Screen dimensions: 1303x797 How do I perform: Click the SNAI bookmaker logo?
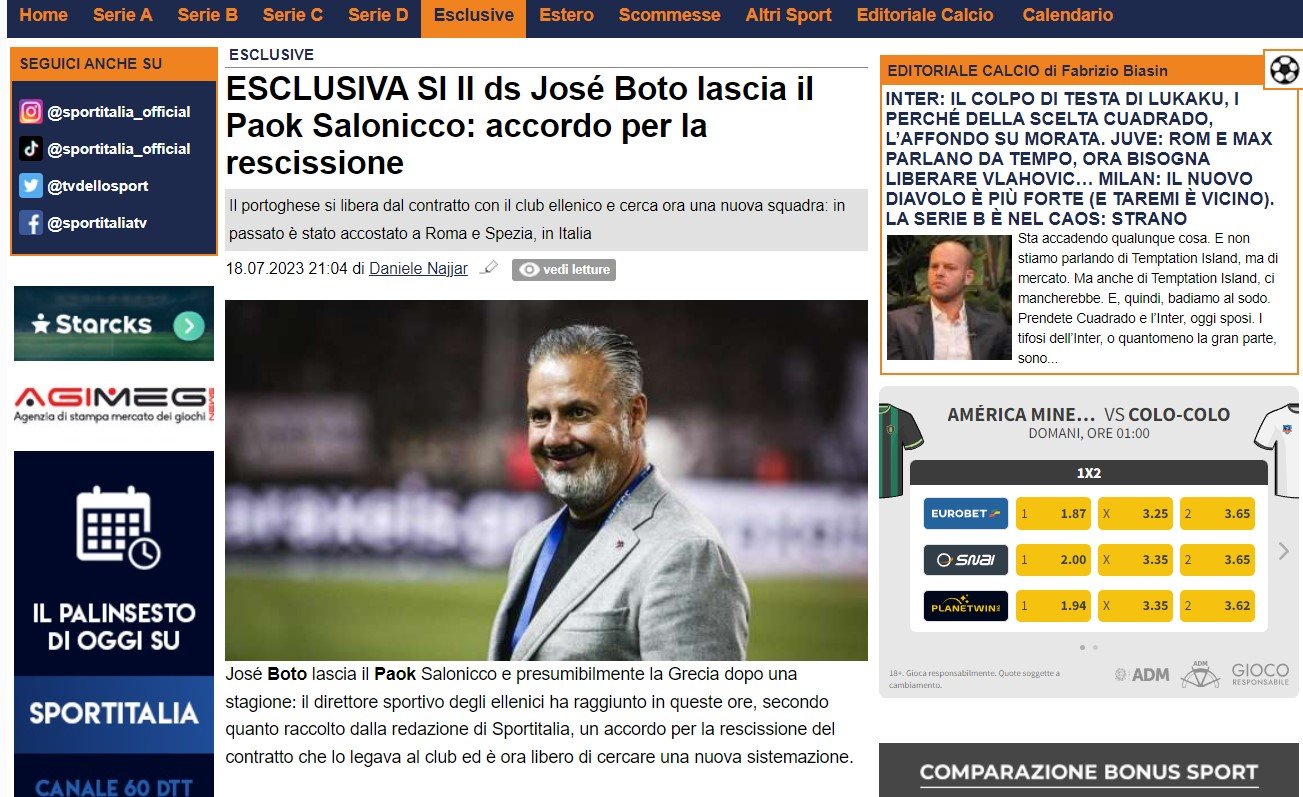click(966, 560)
